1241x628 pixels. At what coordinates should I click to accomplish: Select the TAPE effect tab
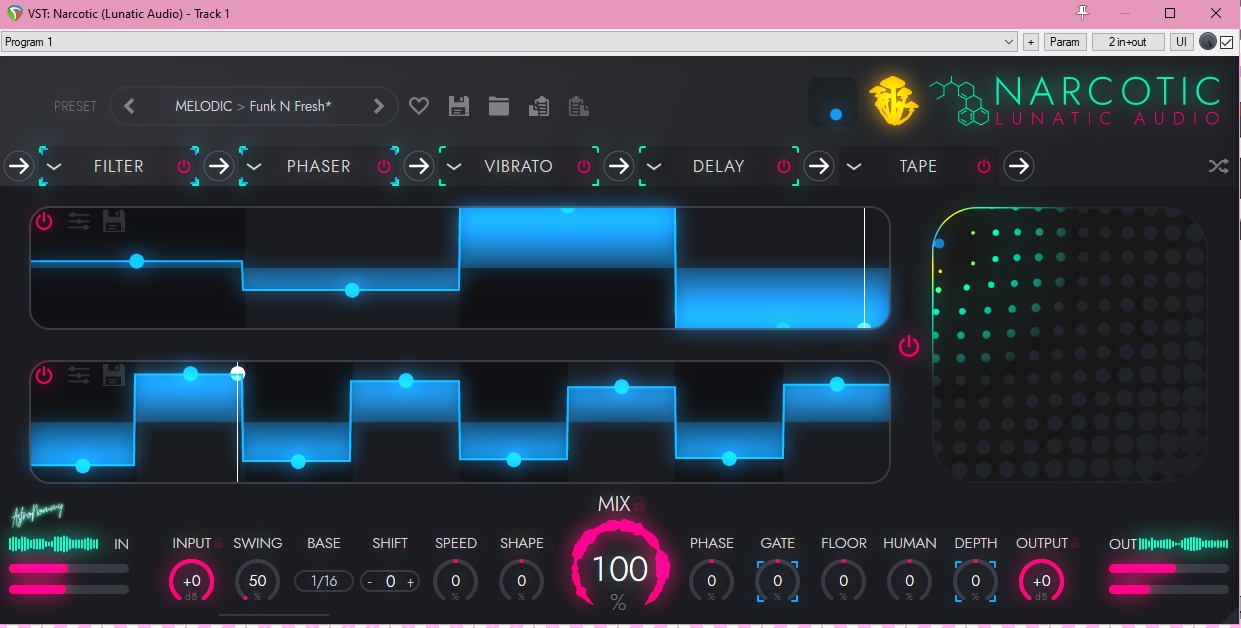coord(918,166)
